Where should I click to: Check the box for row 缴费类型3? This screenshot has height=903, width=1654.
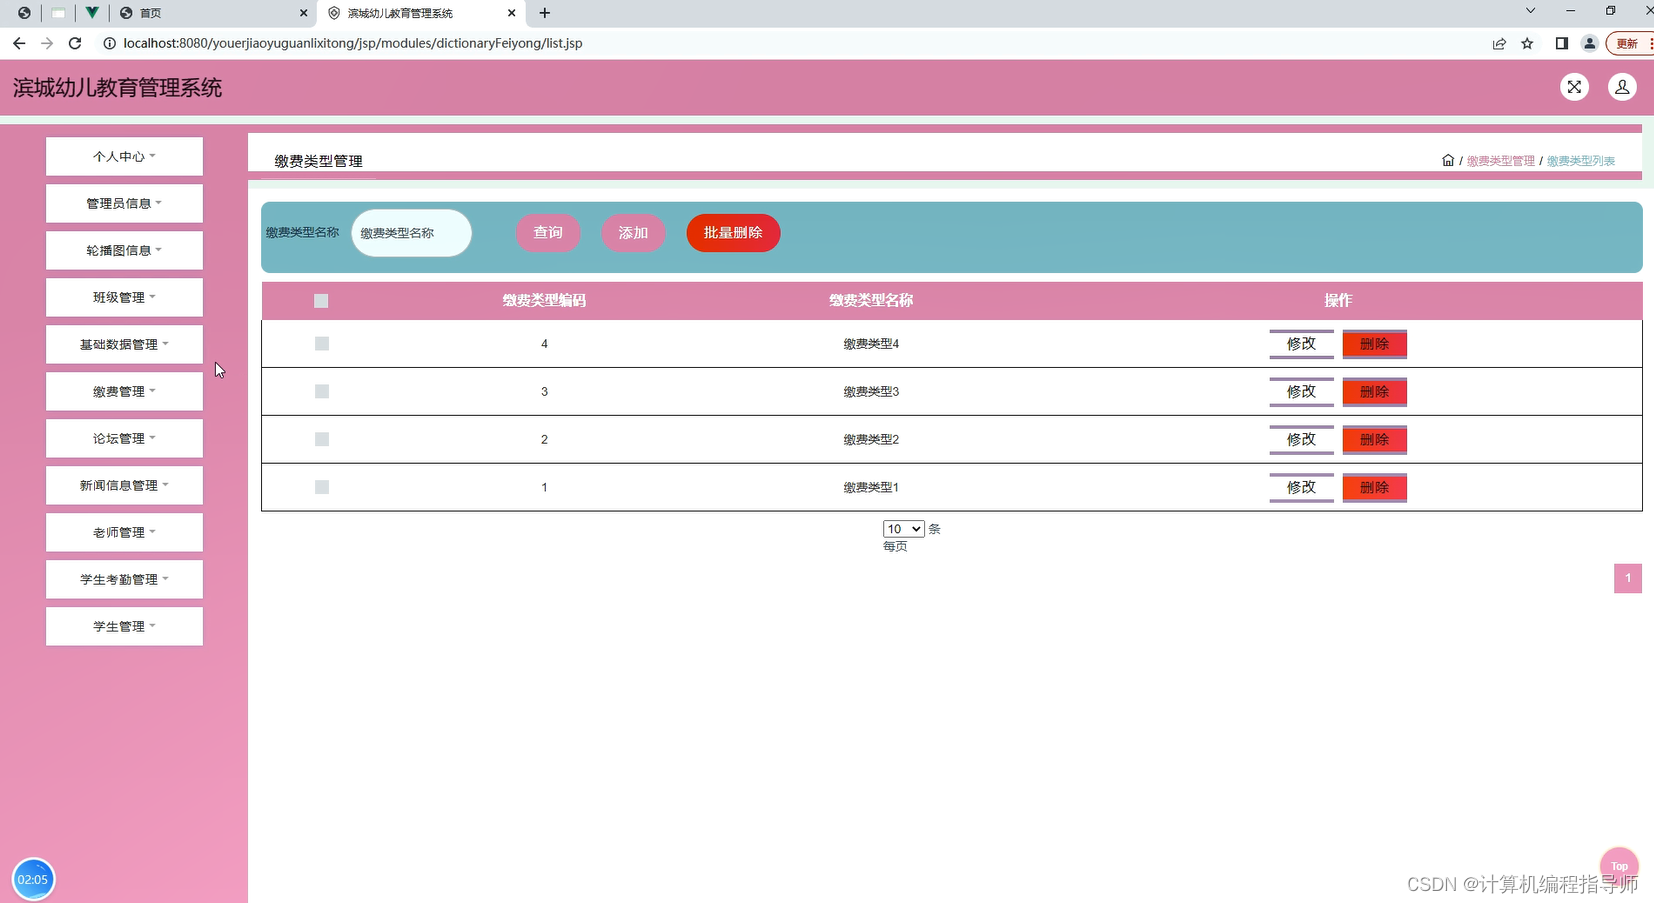click(322, 392)
